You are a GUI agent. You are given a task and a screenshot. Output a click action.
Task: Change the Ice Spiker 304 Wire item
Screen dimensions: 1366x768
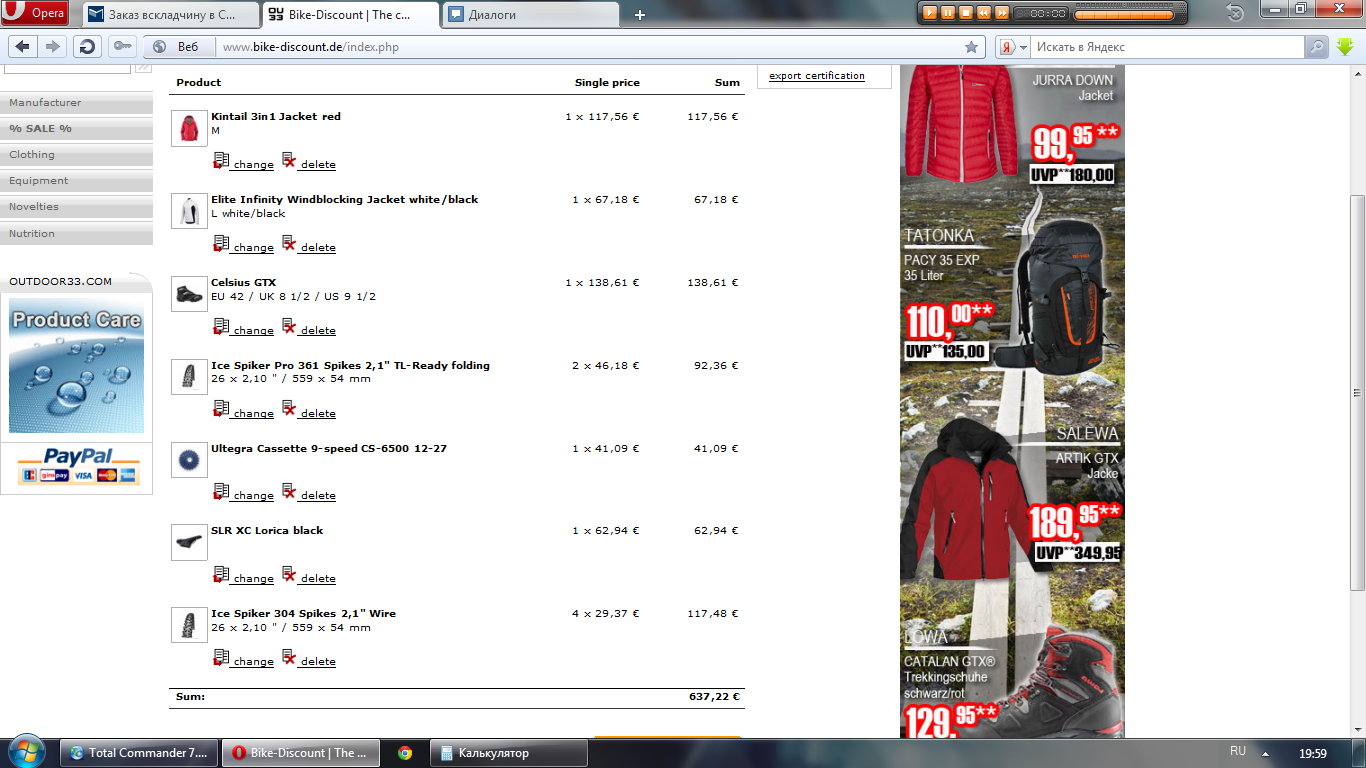click(243, 659)
